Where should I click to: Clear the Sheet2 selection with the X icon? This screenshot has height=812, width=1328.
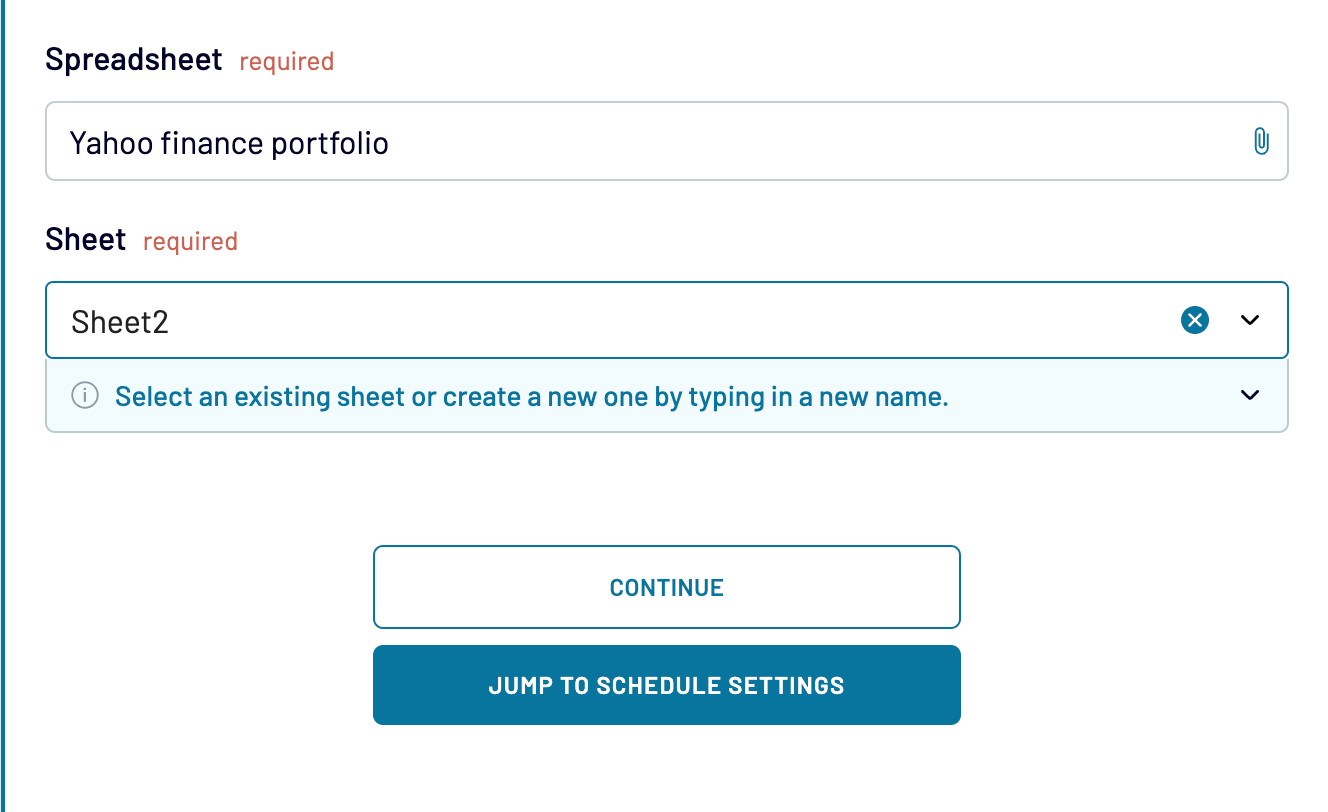pos(1194,320)
